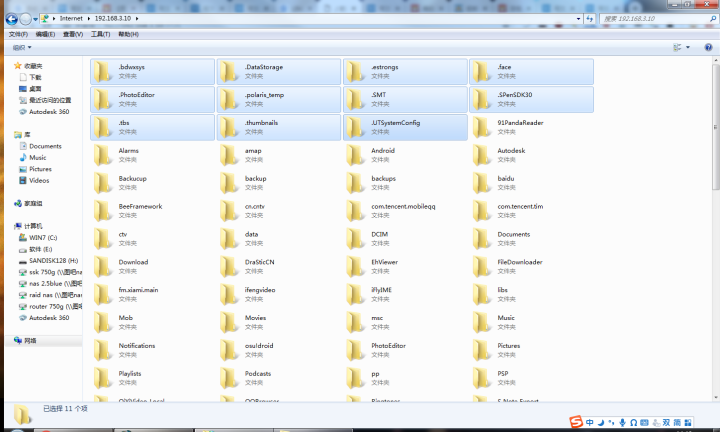Select the .DataStorage folder icon

coord(229,72)
